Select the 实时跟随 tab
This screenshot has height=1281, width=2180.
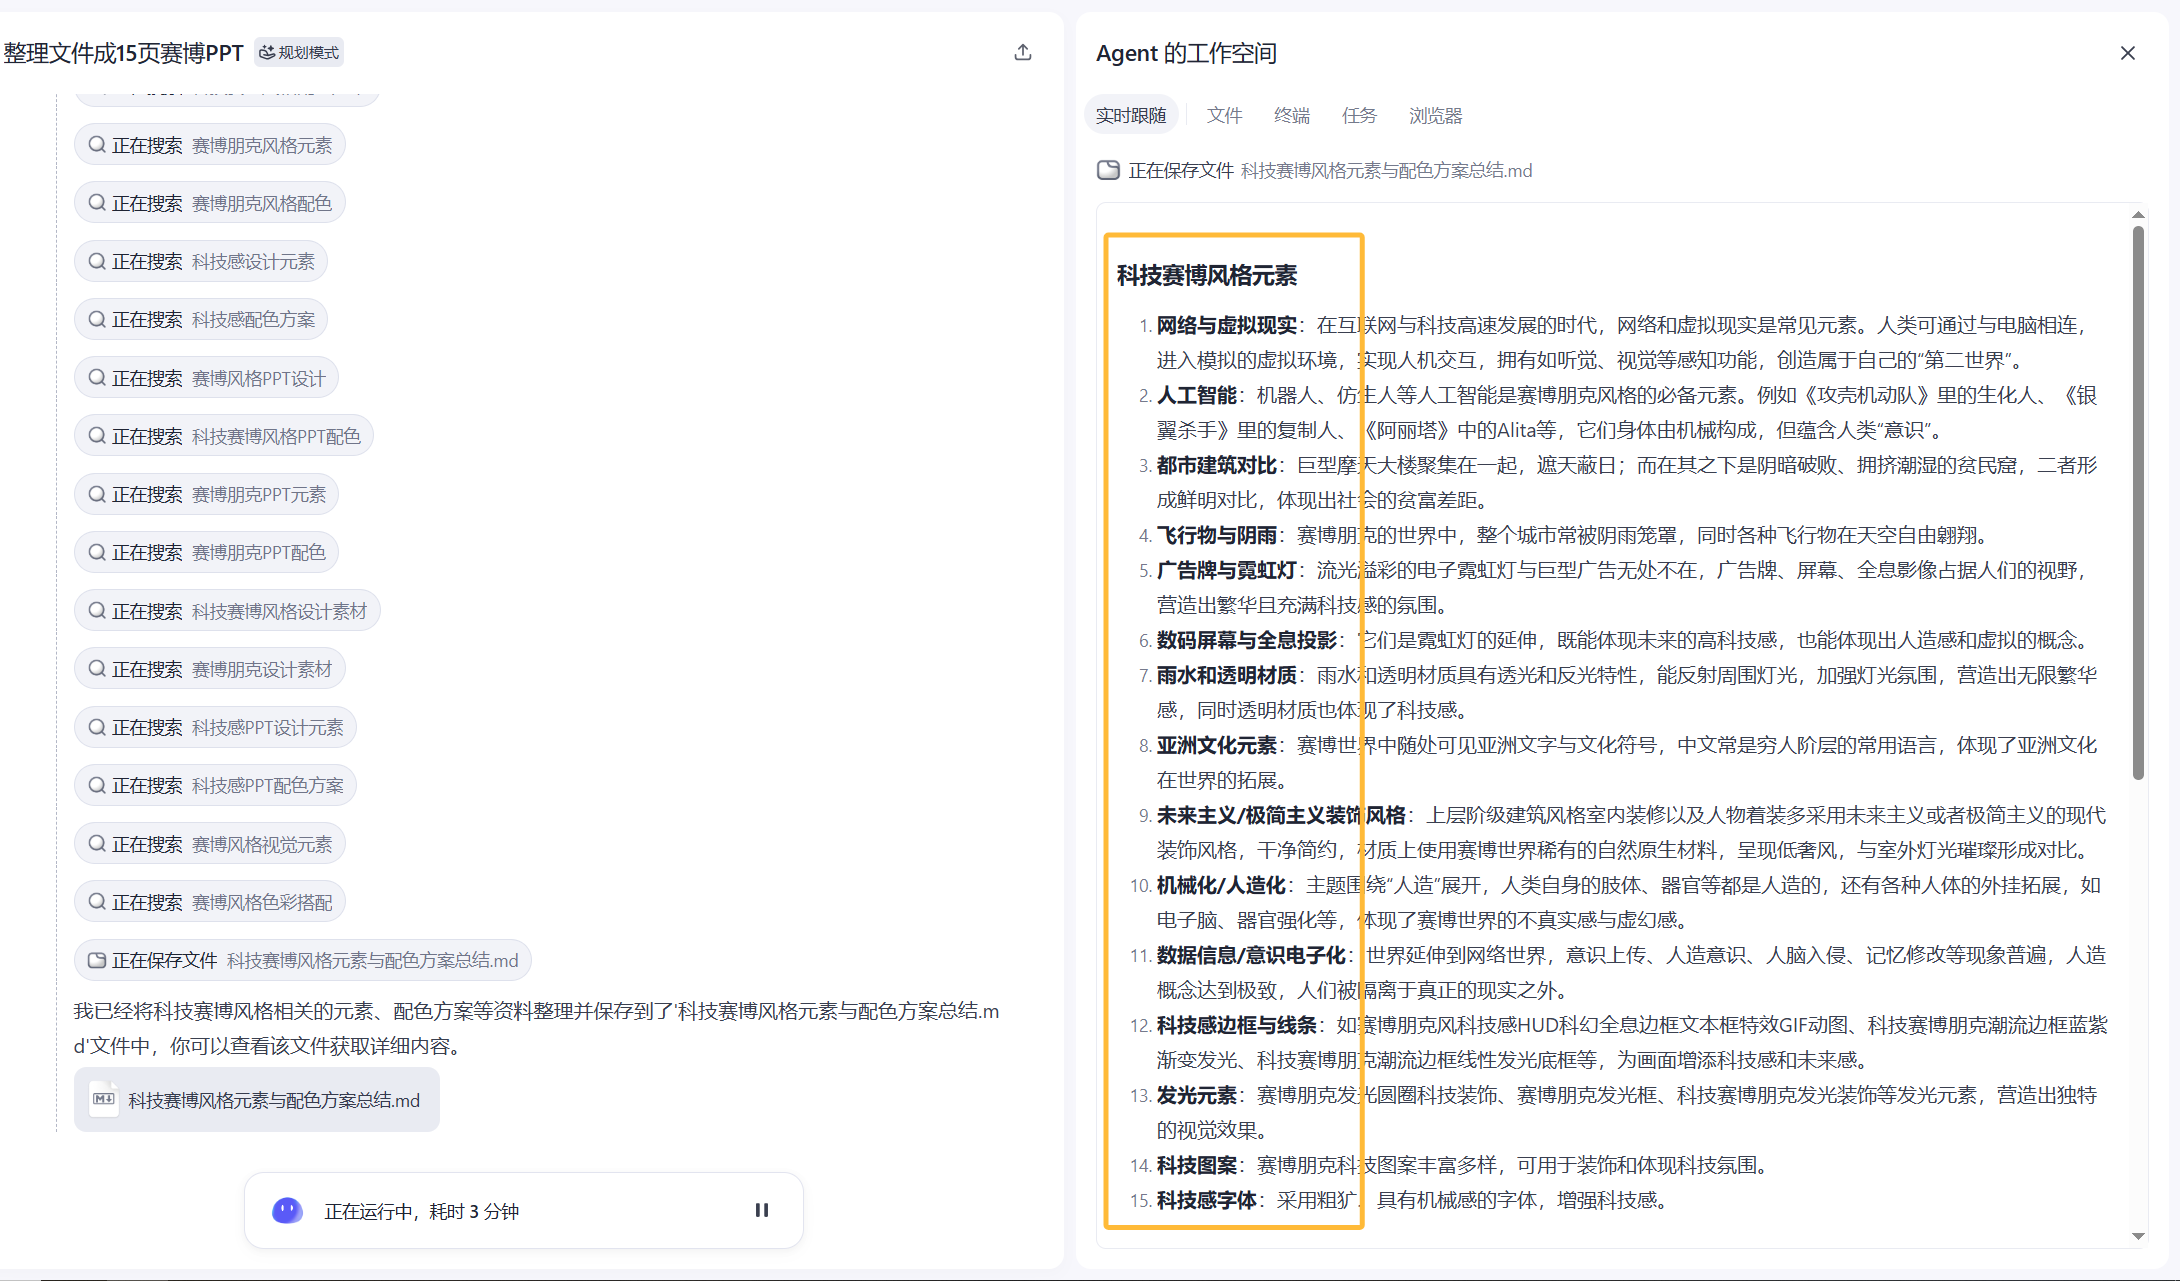coord(1131,116)
